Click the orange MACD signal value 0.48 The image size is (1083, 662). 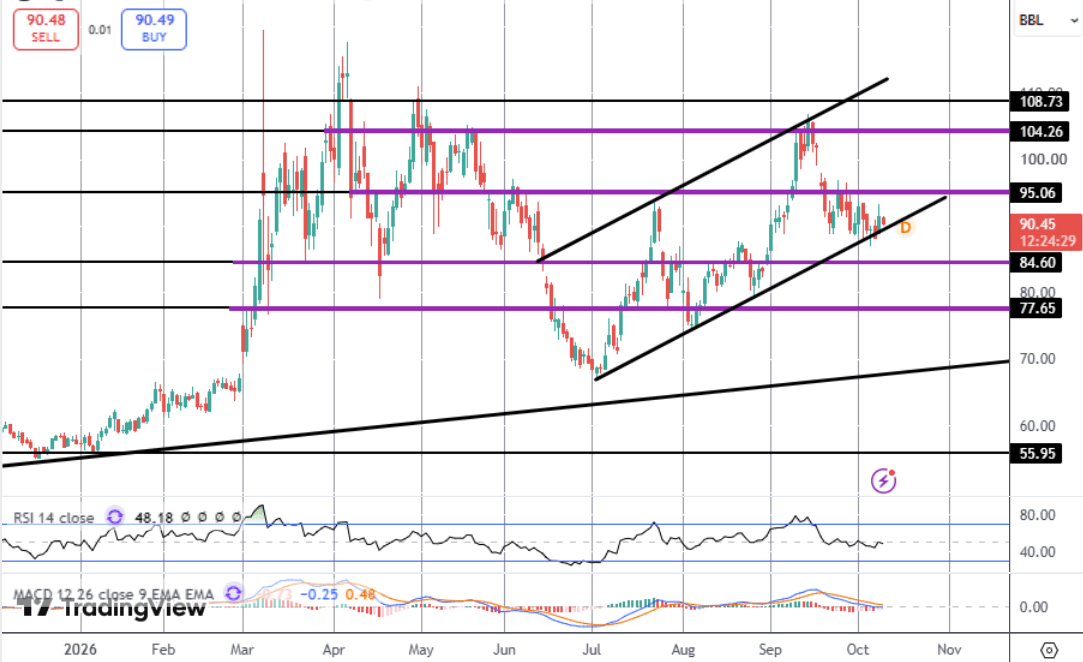[361, 594]
